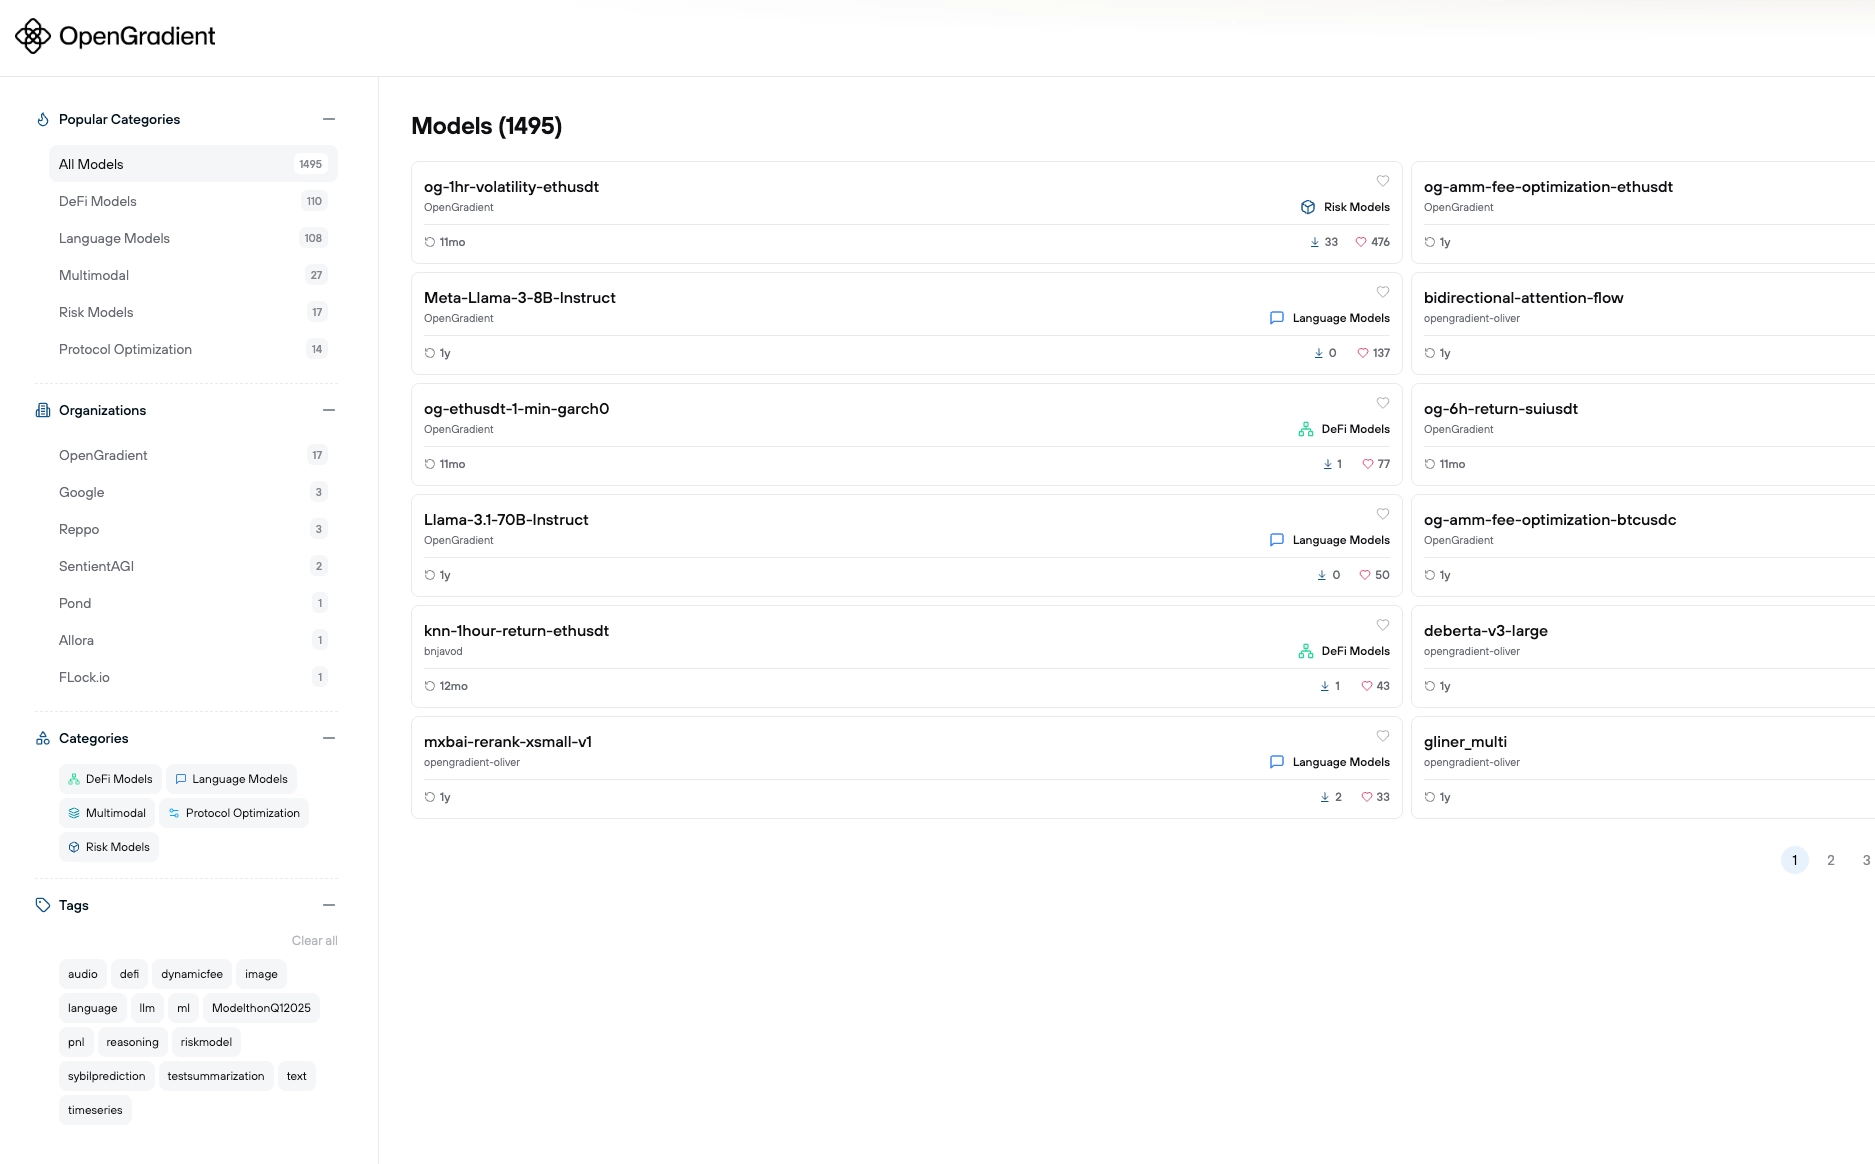Select Language Models in Popular Categories
This screenshot has width=1875, height=1164.
click(114, 238)
